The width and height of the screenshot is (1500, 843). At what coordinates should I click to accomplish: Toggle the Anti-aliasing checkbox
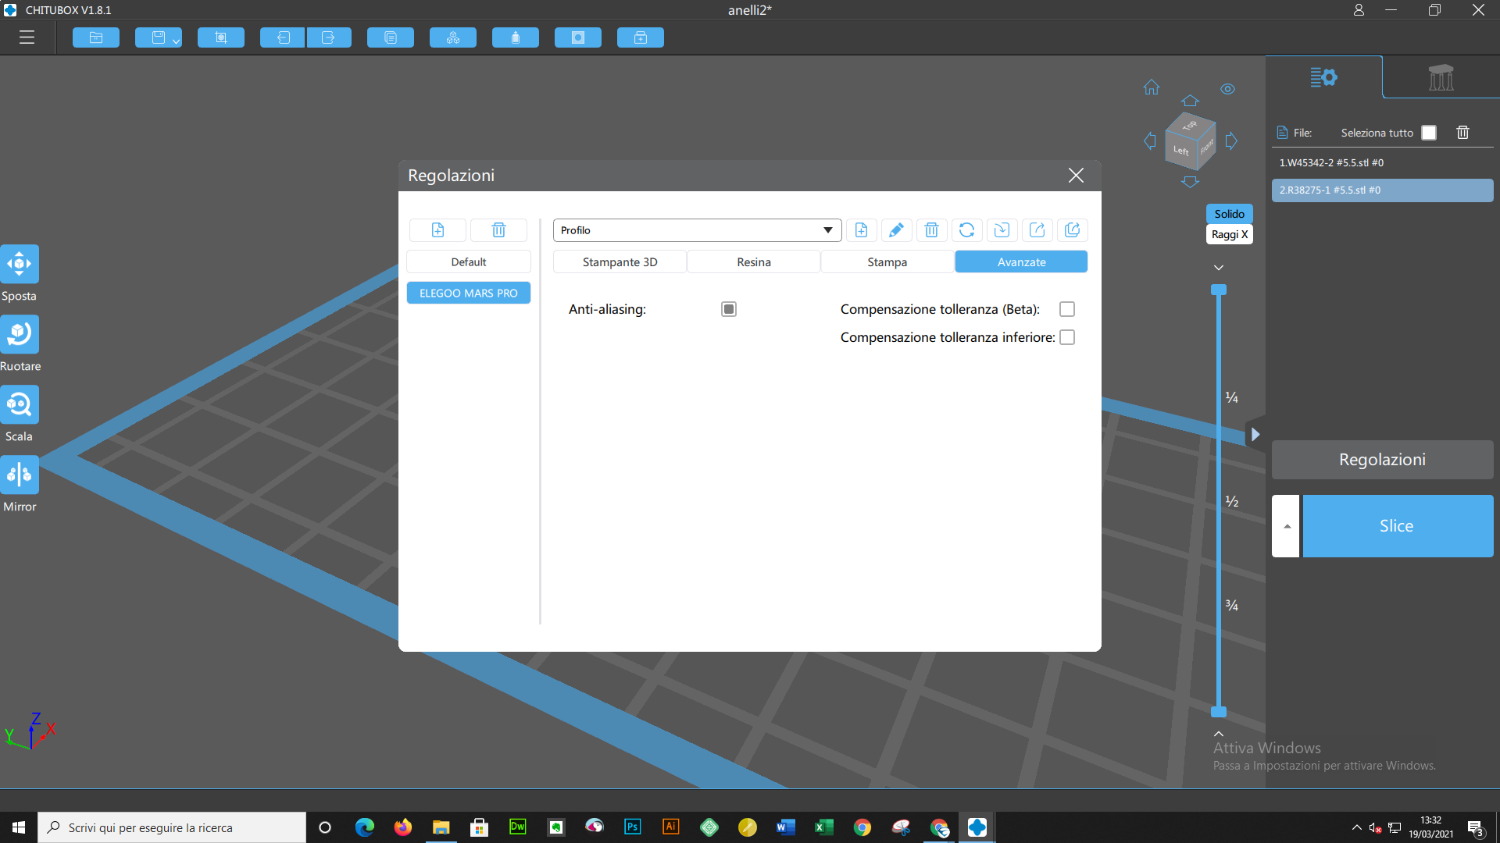[x=729, y=309]
